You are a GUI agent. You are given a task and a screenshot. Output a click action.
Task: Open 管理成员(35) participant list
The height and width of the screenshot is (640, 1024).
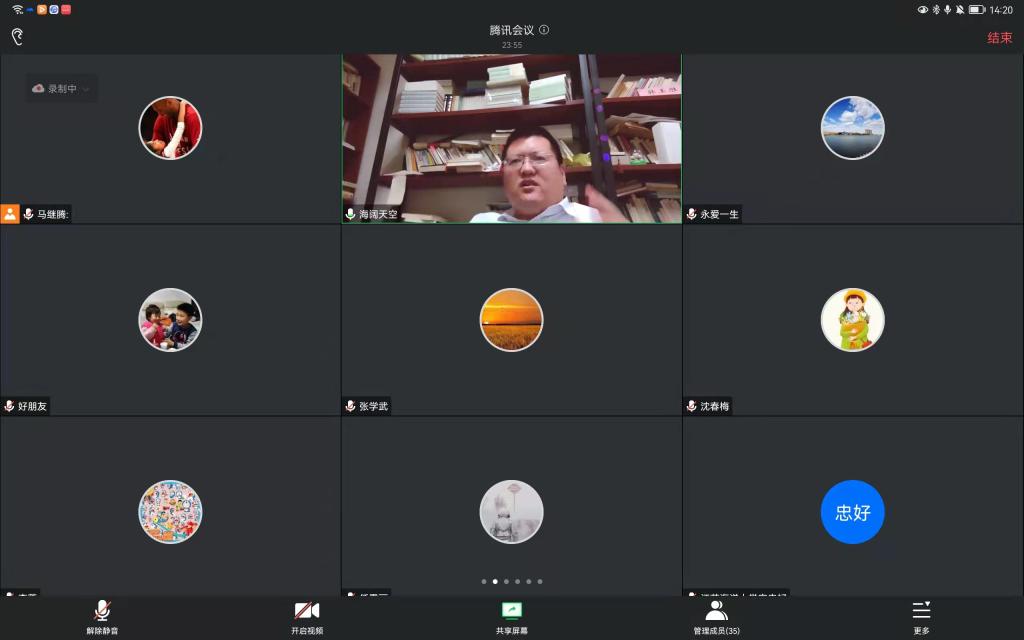716,610
